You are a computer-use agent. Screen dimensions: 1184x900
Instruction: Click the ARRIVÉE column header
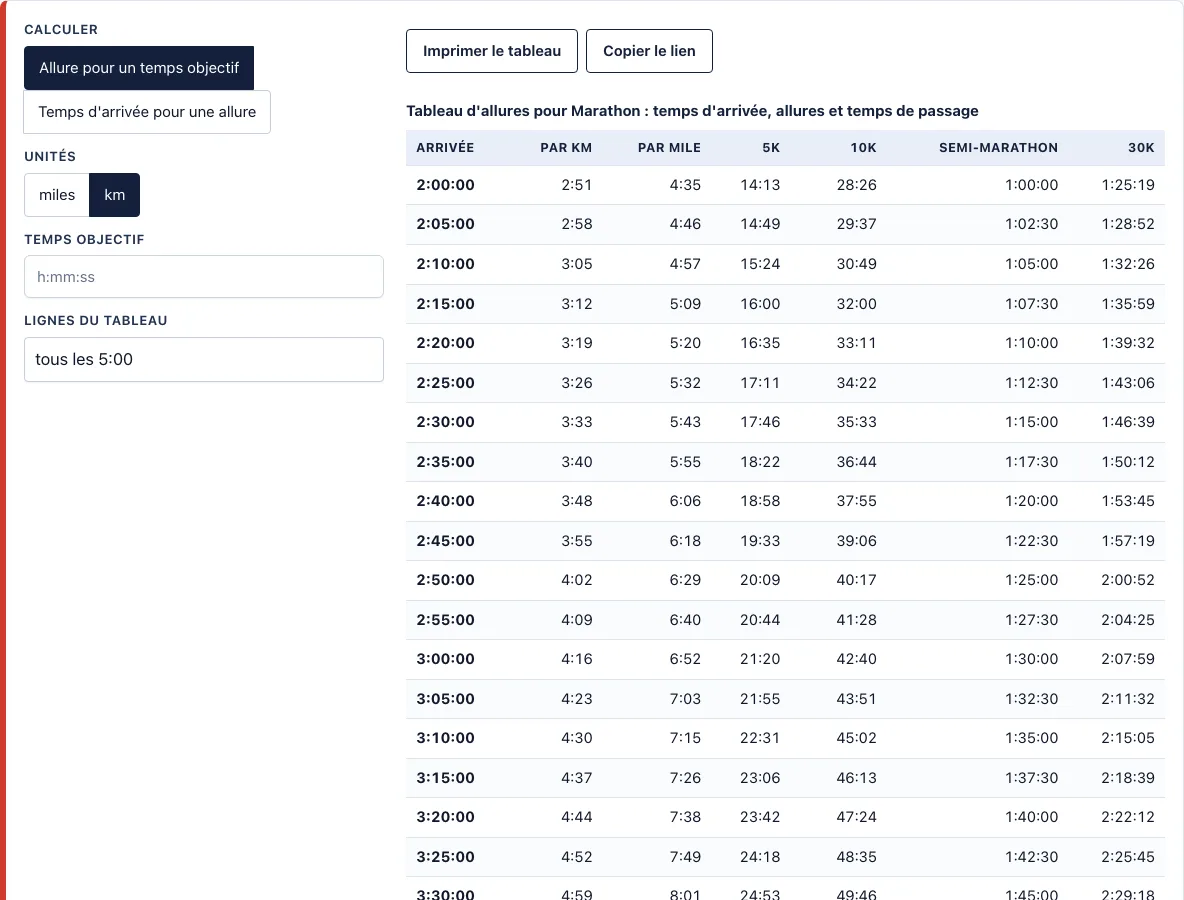point(446,148)
